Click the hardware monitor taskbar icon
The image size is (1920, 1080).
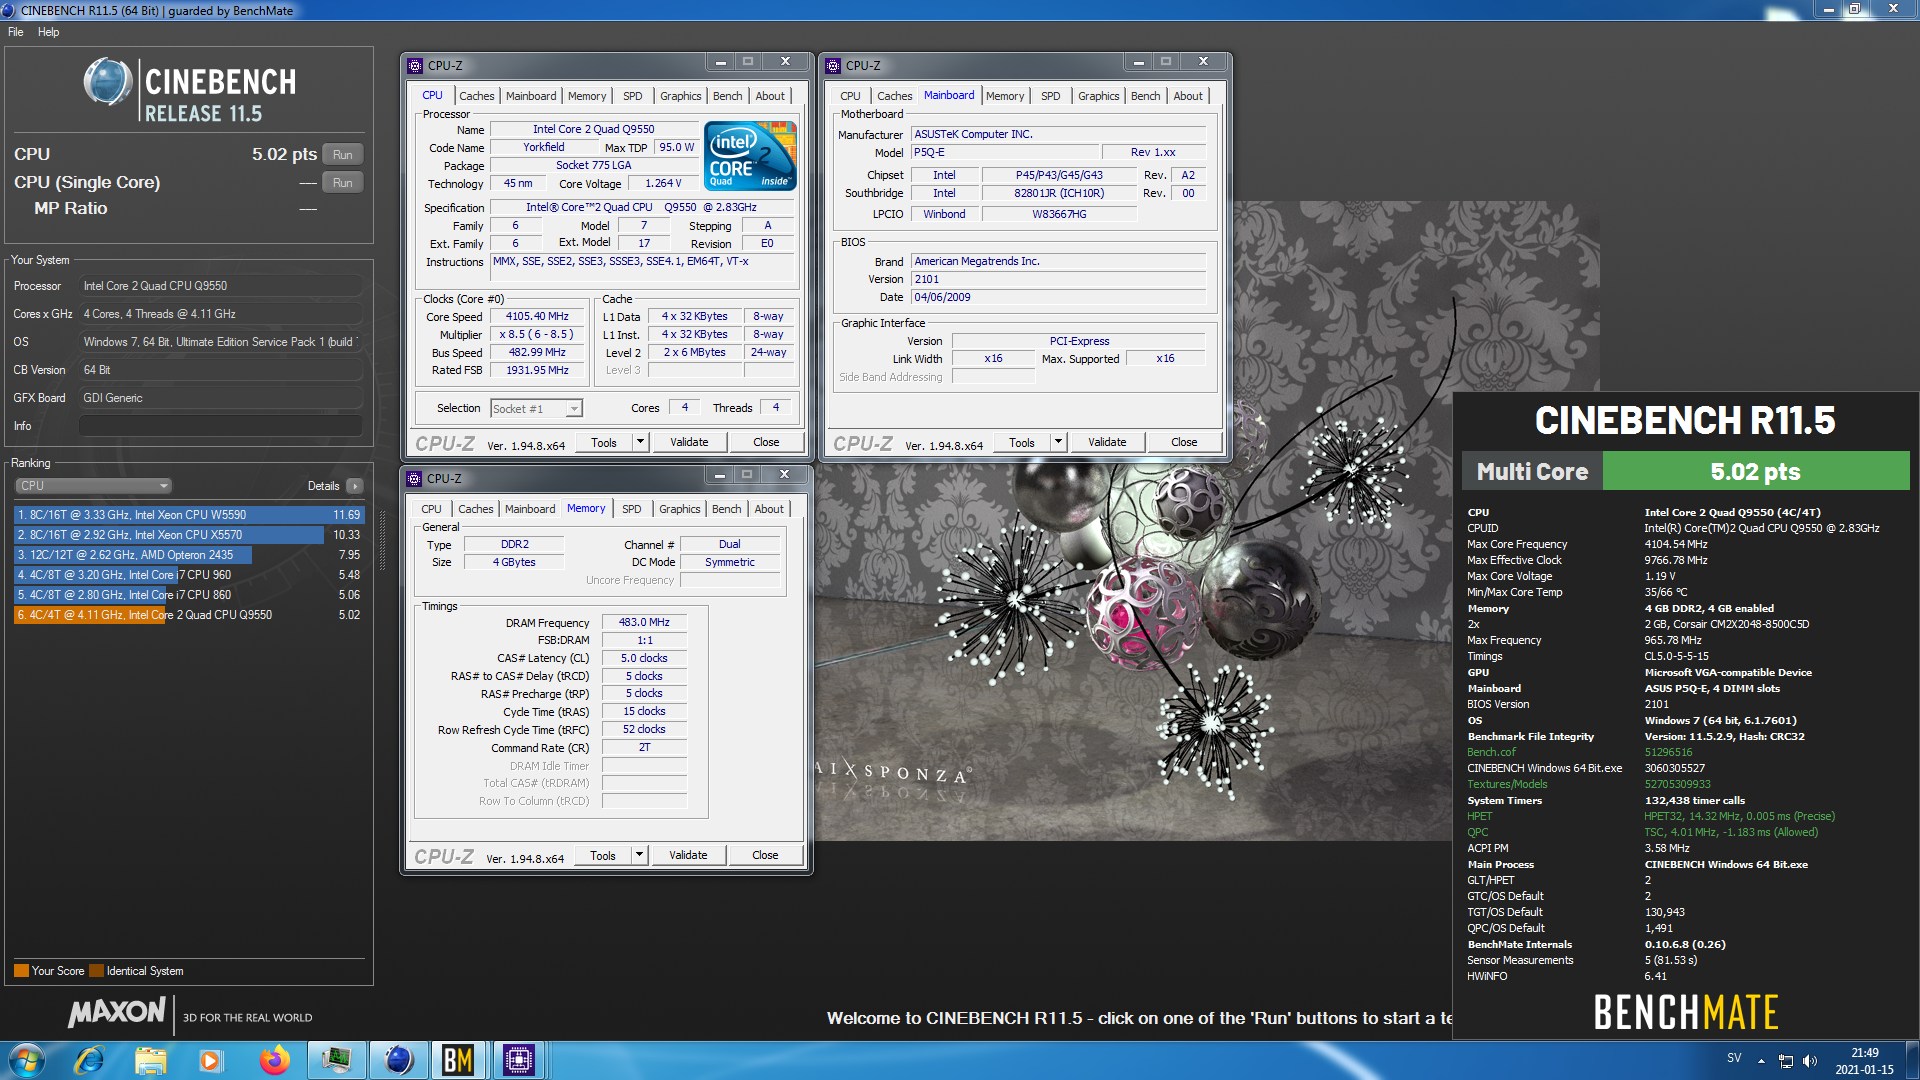[336, 1060]
